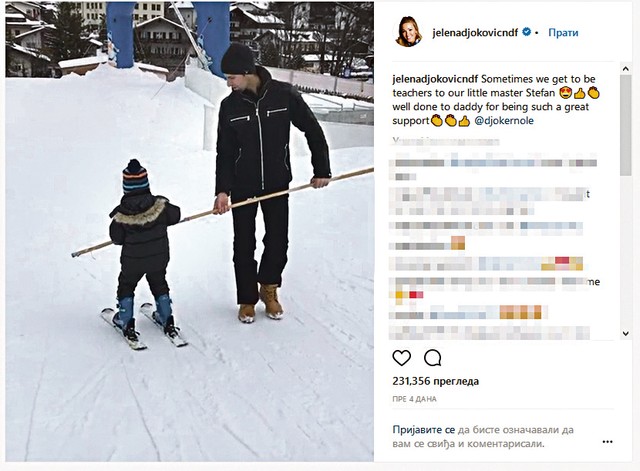The image size is (640, 471).
Task: Click the verified badge next to username
Action: 527,32
